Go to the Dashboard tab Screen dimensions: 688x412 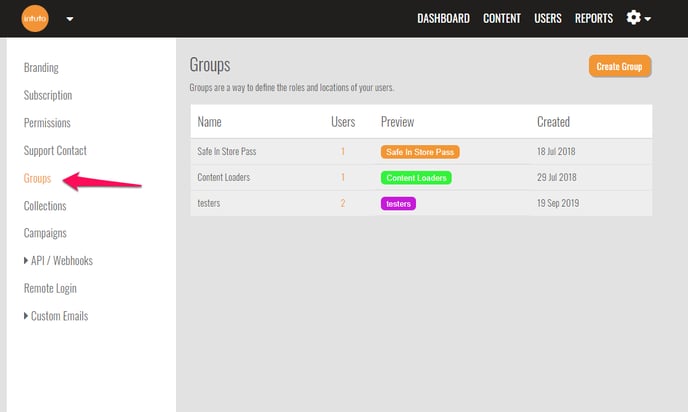(443, 18)
